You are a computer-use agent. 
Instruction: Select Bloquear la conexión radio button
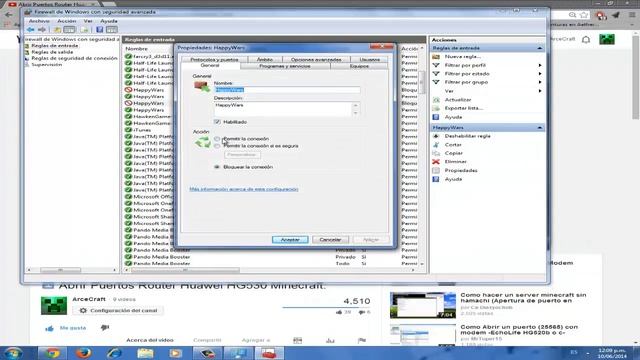coord(217,167)
